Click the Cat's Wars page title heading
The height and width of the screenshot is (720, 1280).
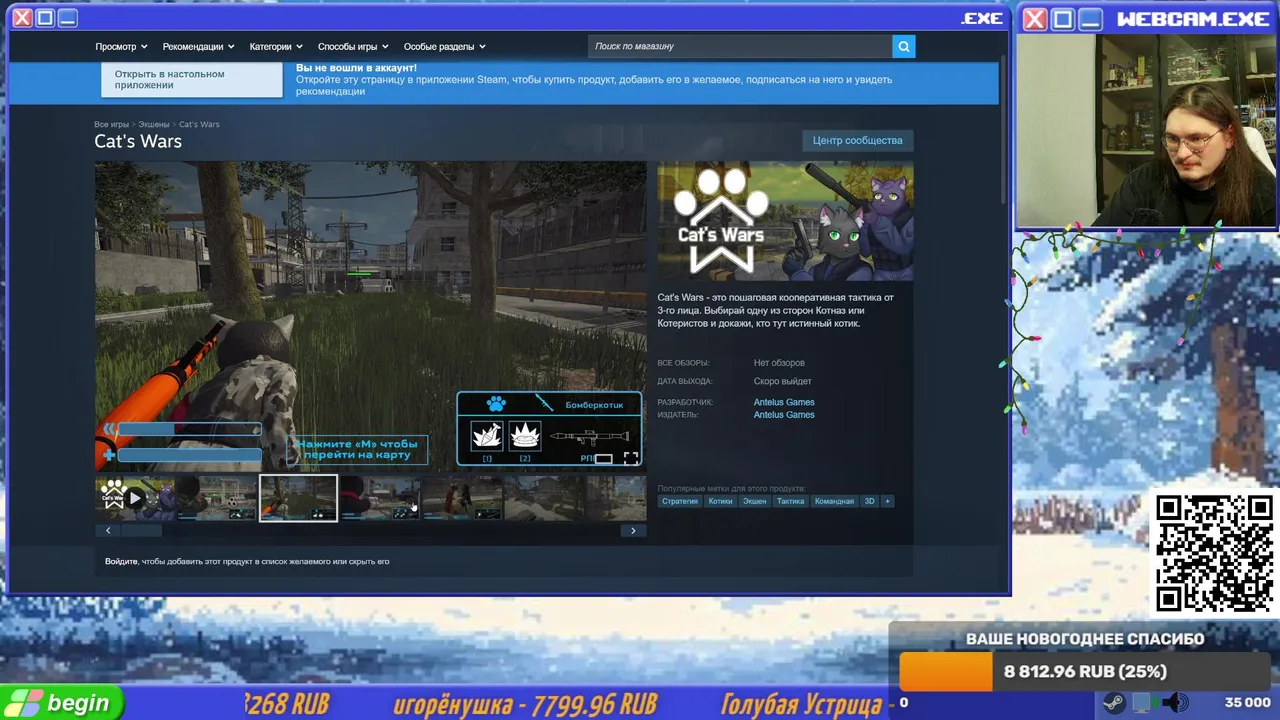pos(138,141)
